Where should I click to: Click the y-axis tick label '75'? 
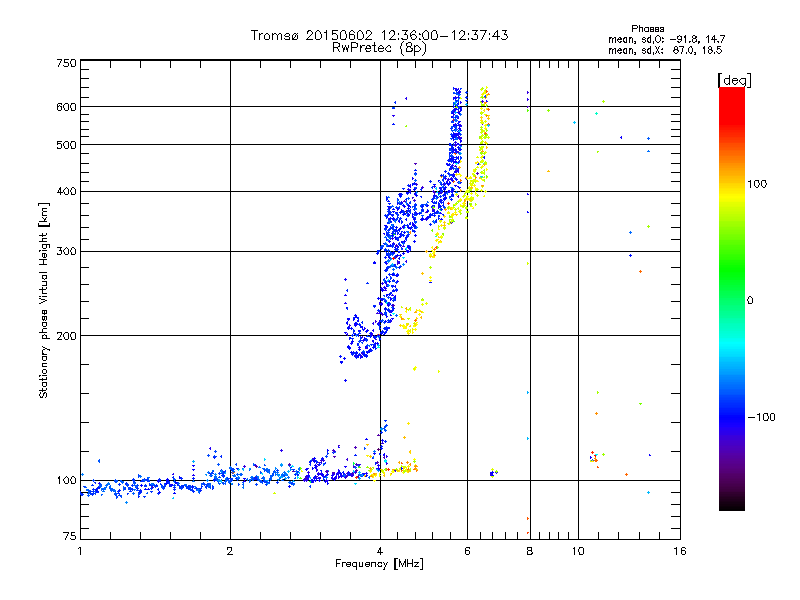point(70,536)
